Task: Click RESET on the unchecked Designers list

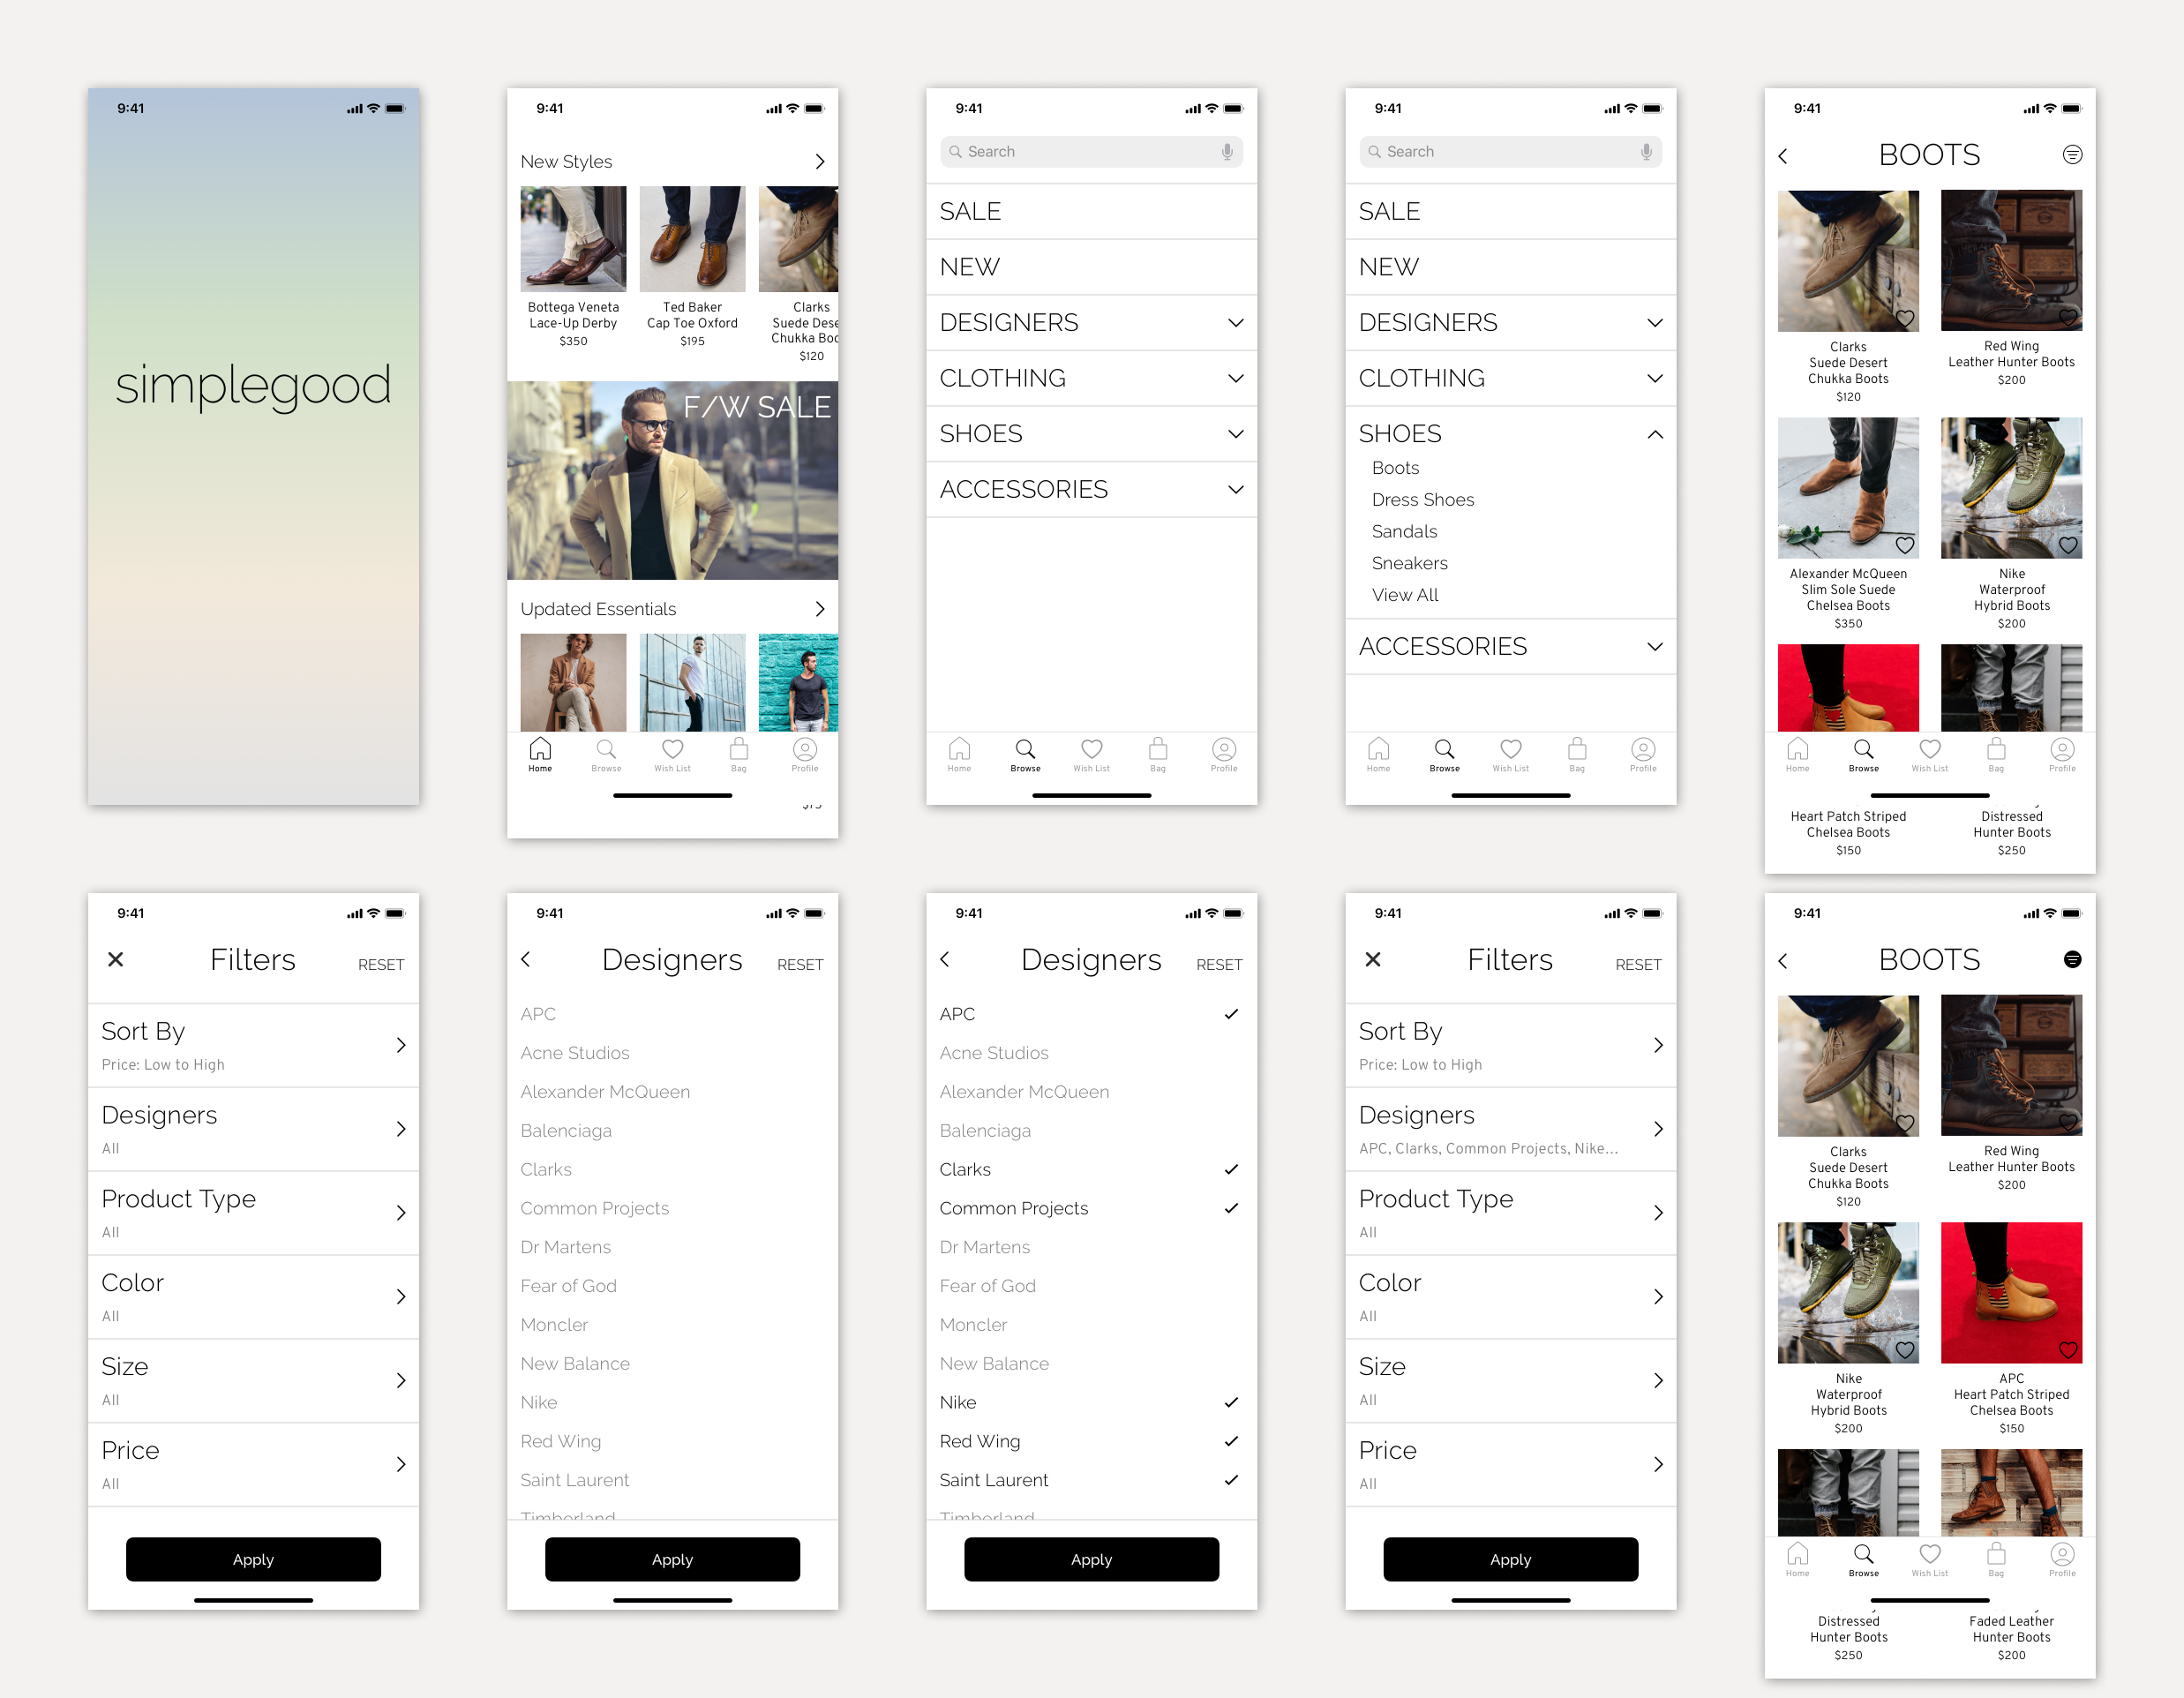Action: 800,964
